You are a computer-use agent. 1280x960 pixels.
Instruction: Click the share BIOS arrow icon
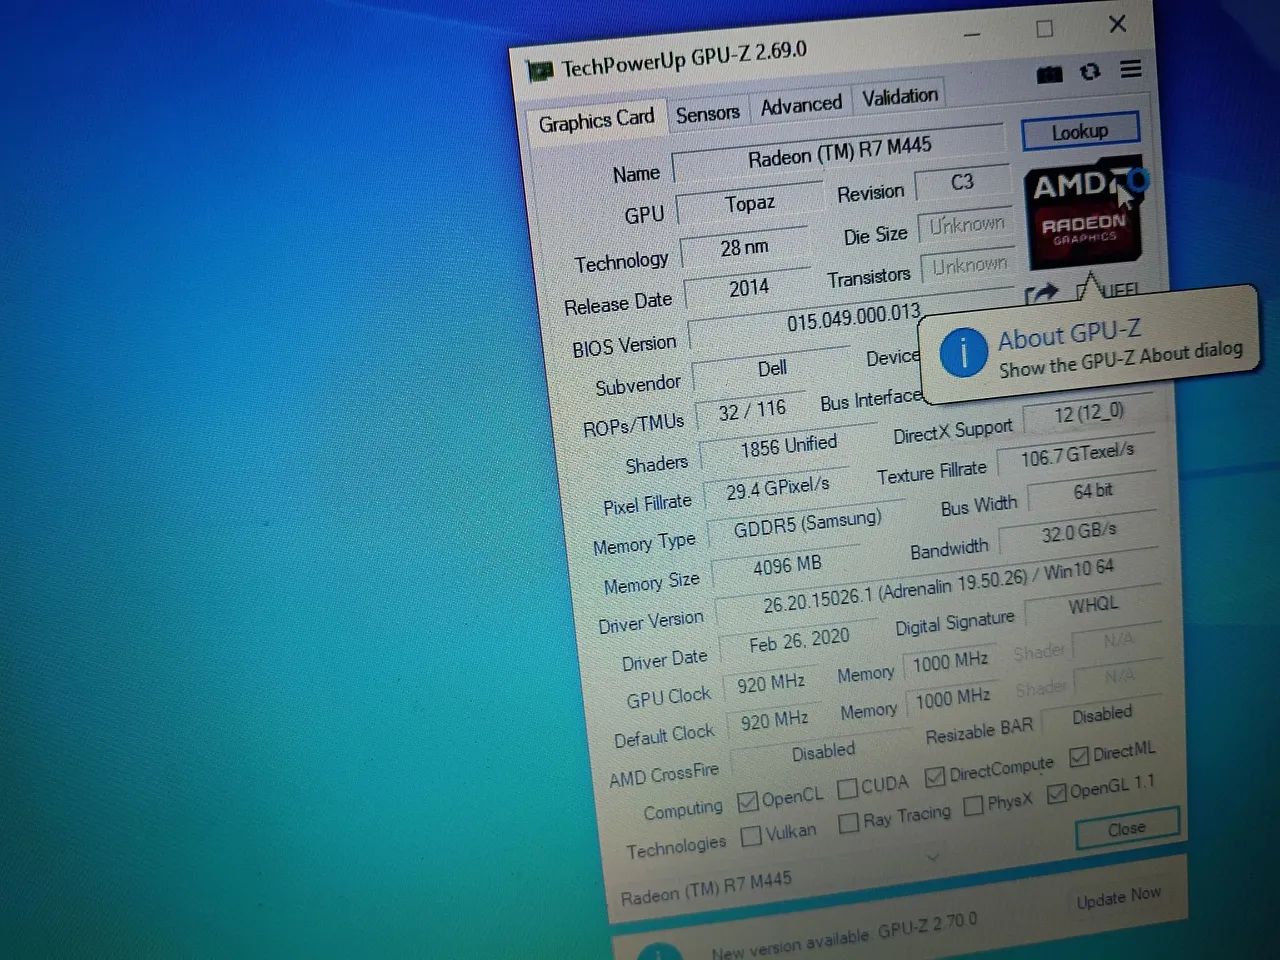pos(1041,295)
